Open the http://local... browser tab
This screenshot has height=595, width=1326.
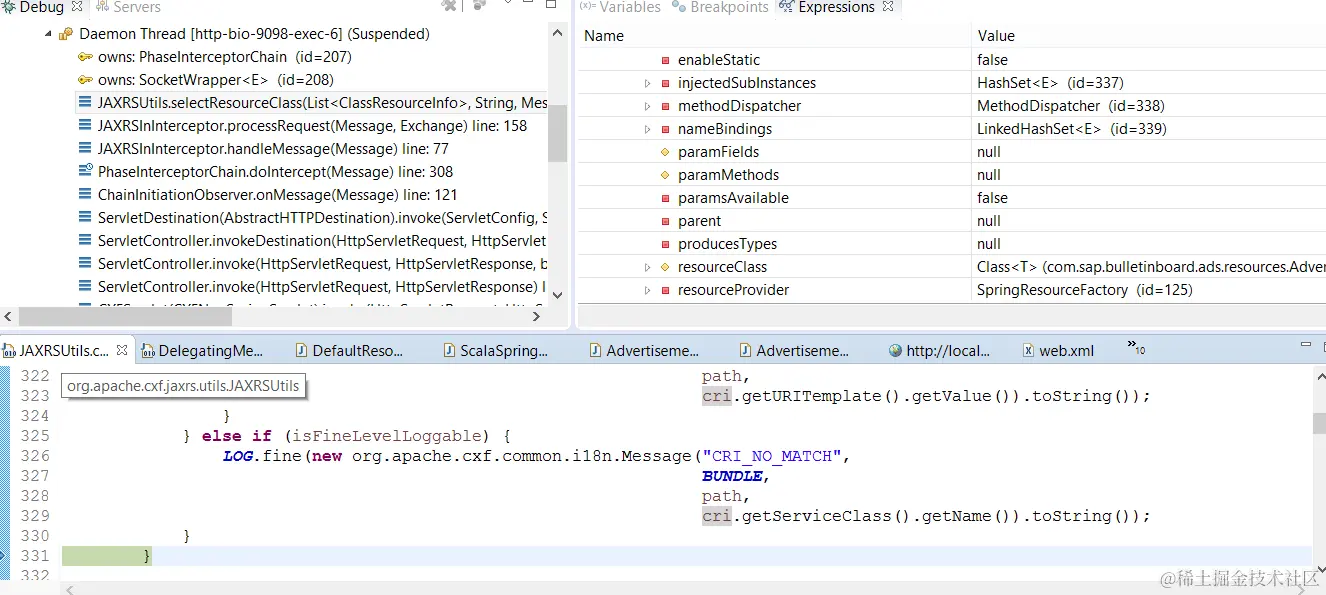tap(939, 351)
